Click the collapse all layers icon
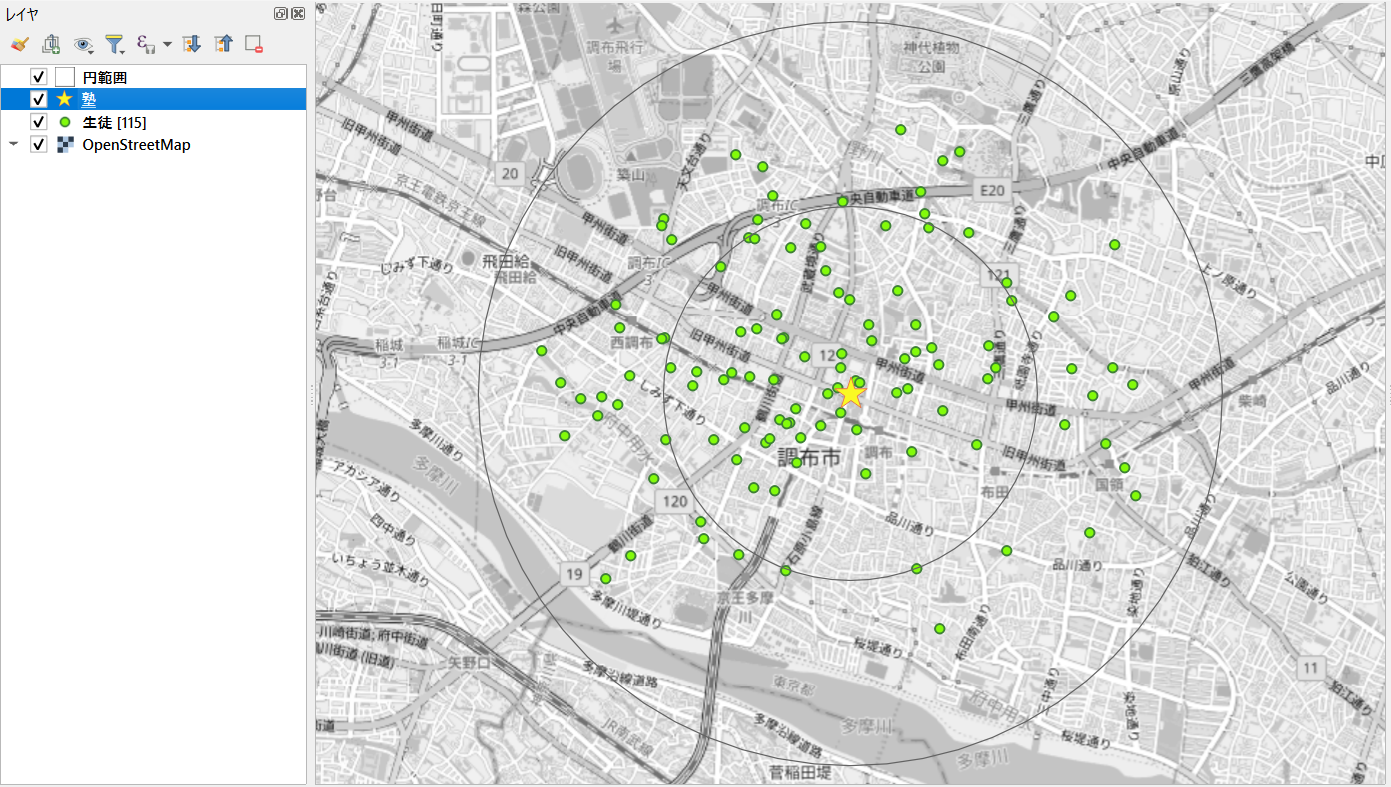 224,44
